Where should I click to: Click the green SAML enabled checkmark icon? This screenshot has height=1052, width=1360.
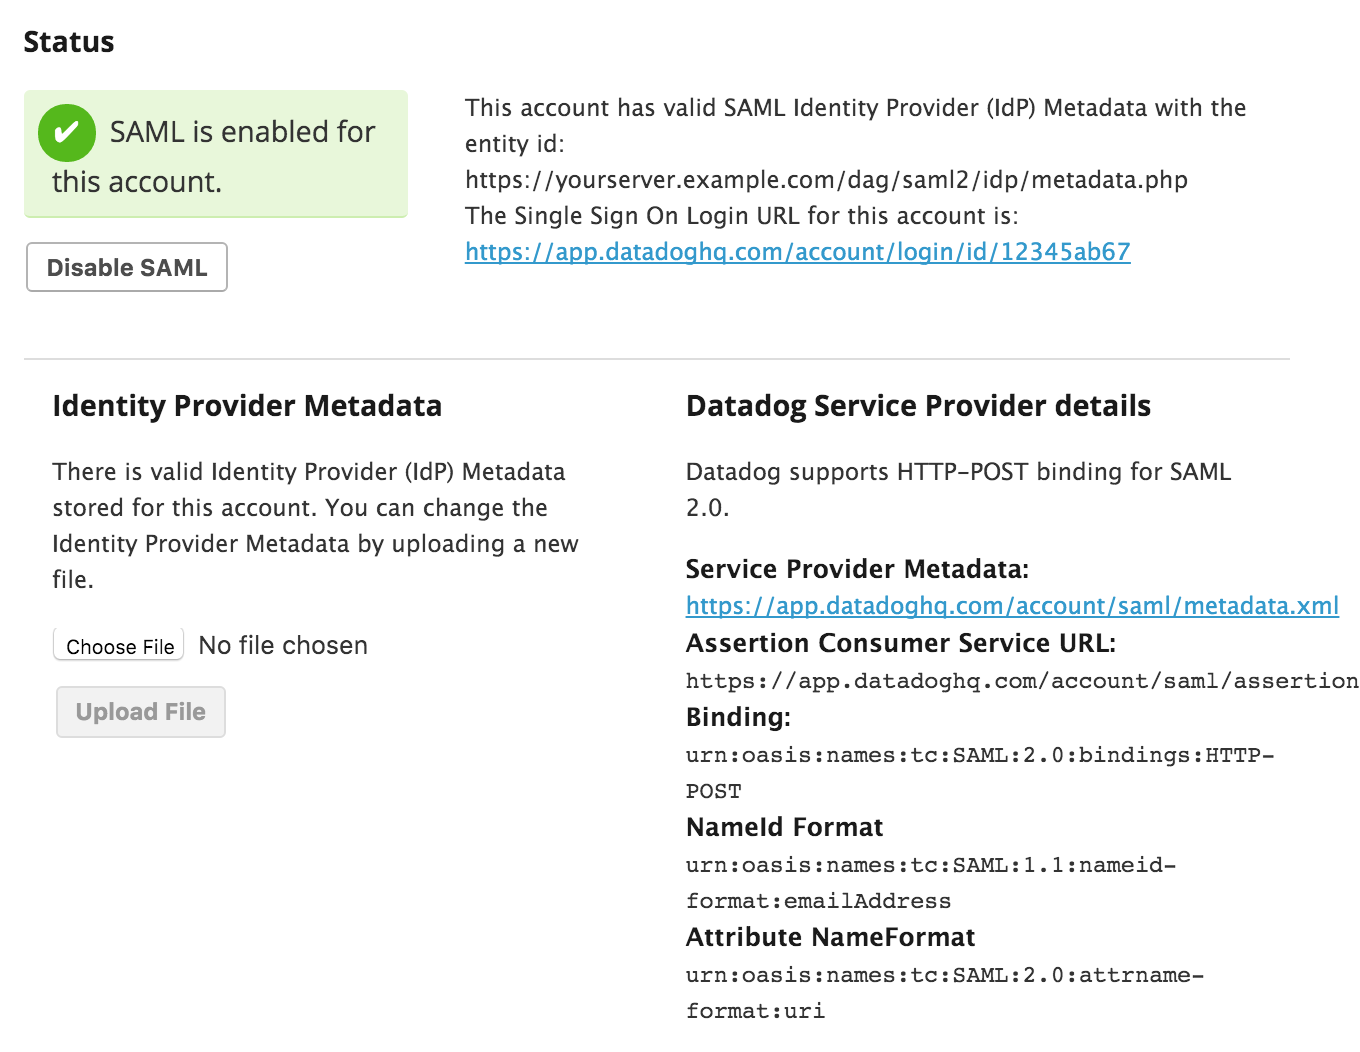[67, 133]
